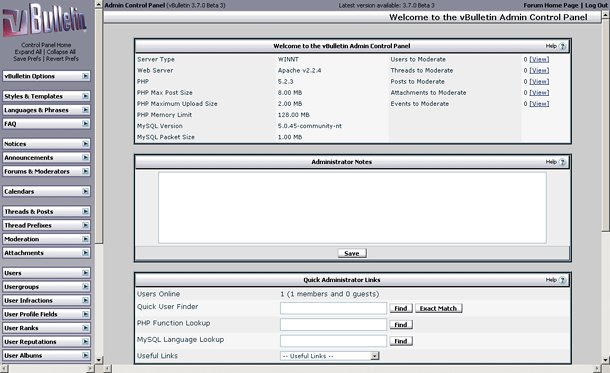Focus the Quick User Finder field
610x373 pixels.
coord(333,308)
